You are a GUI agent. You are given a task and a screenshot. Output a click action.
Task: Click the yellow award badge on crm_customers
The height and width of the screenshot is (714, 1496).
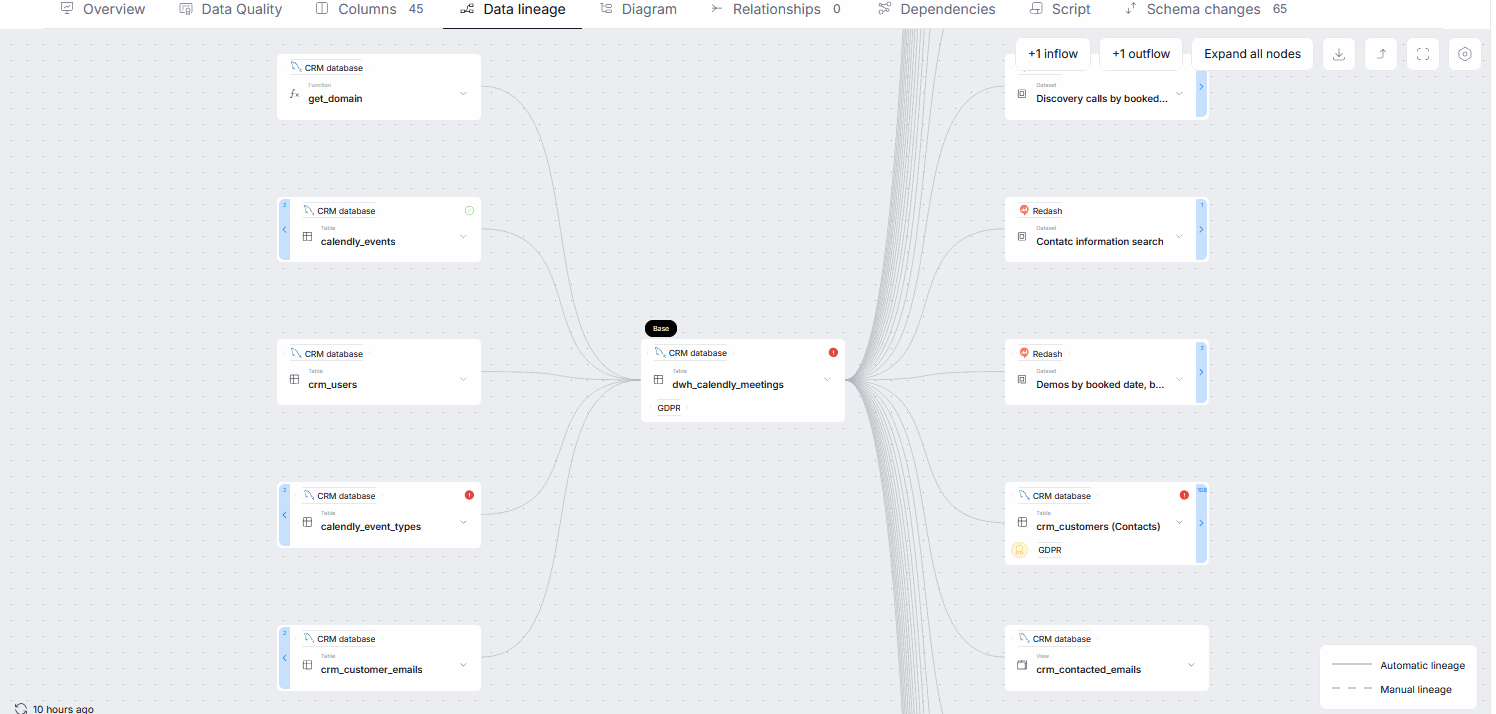[x=1019, y=550]
